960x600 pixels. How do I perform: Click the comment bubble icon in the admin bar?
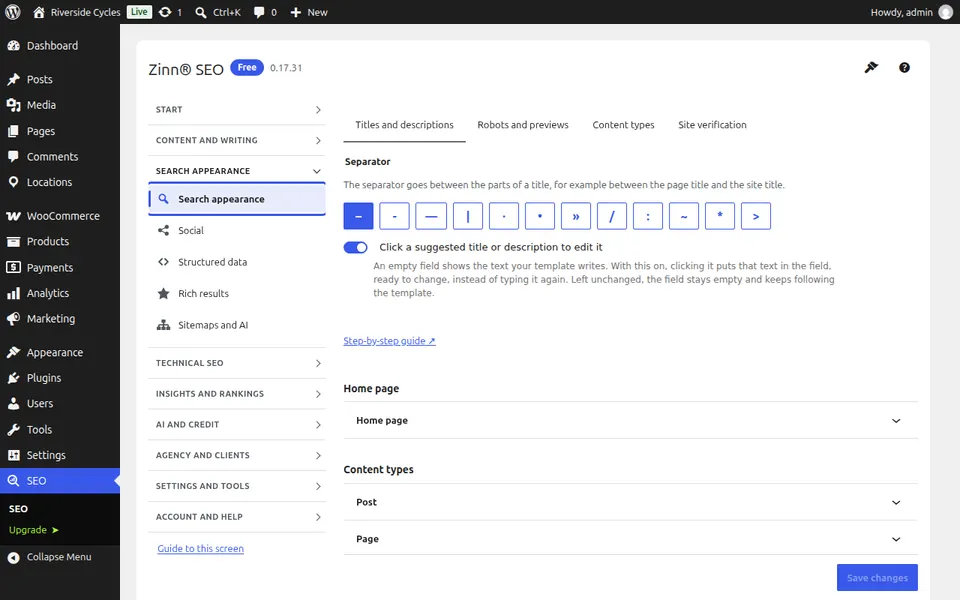(x=259, y=12)
